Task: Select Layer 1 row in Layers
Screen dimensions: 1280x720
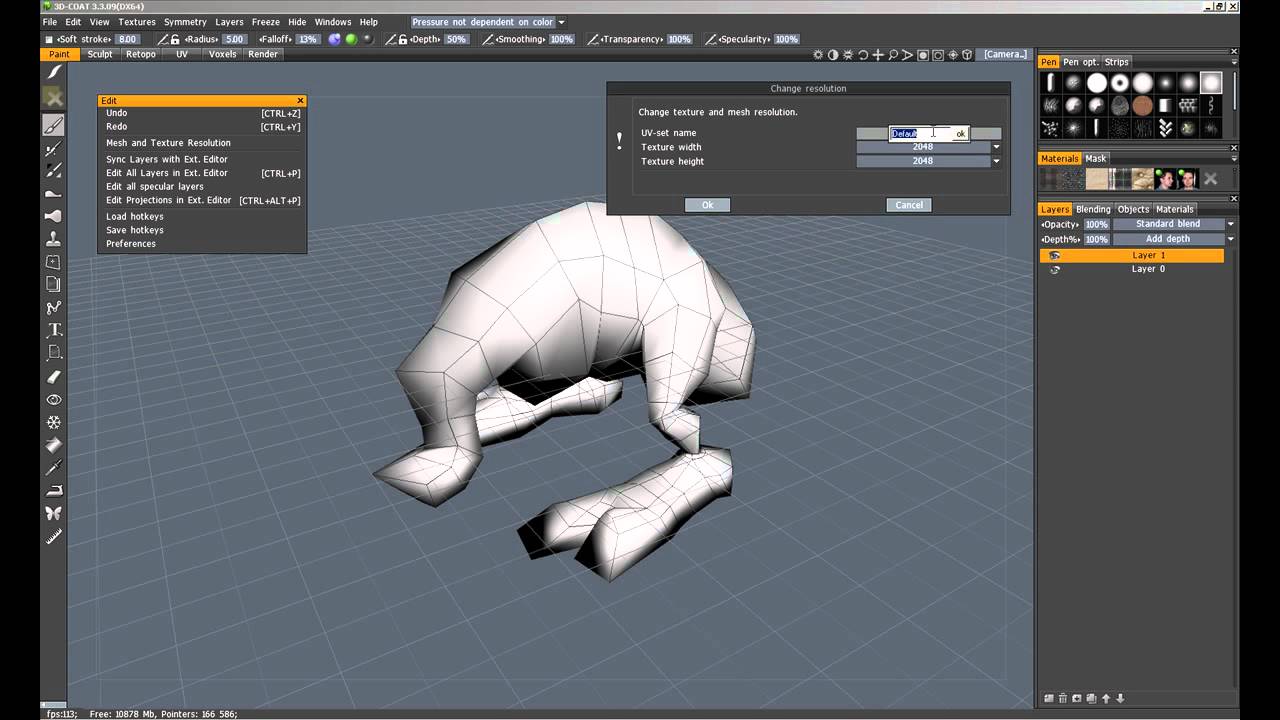Action: pos(1132,256)
